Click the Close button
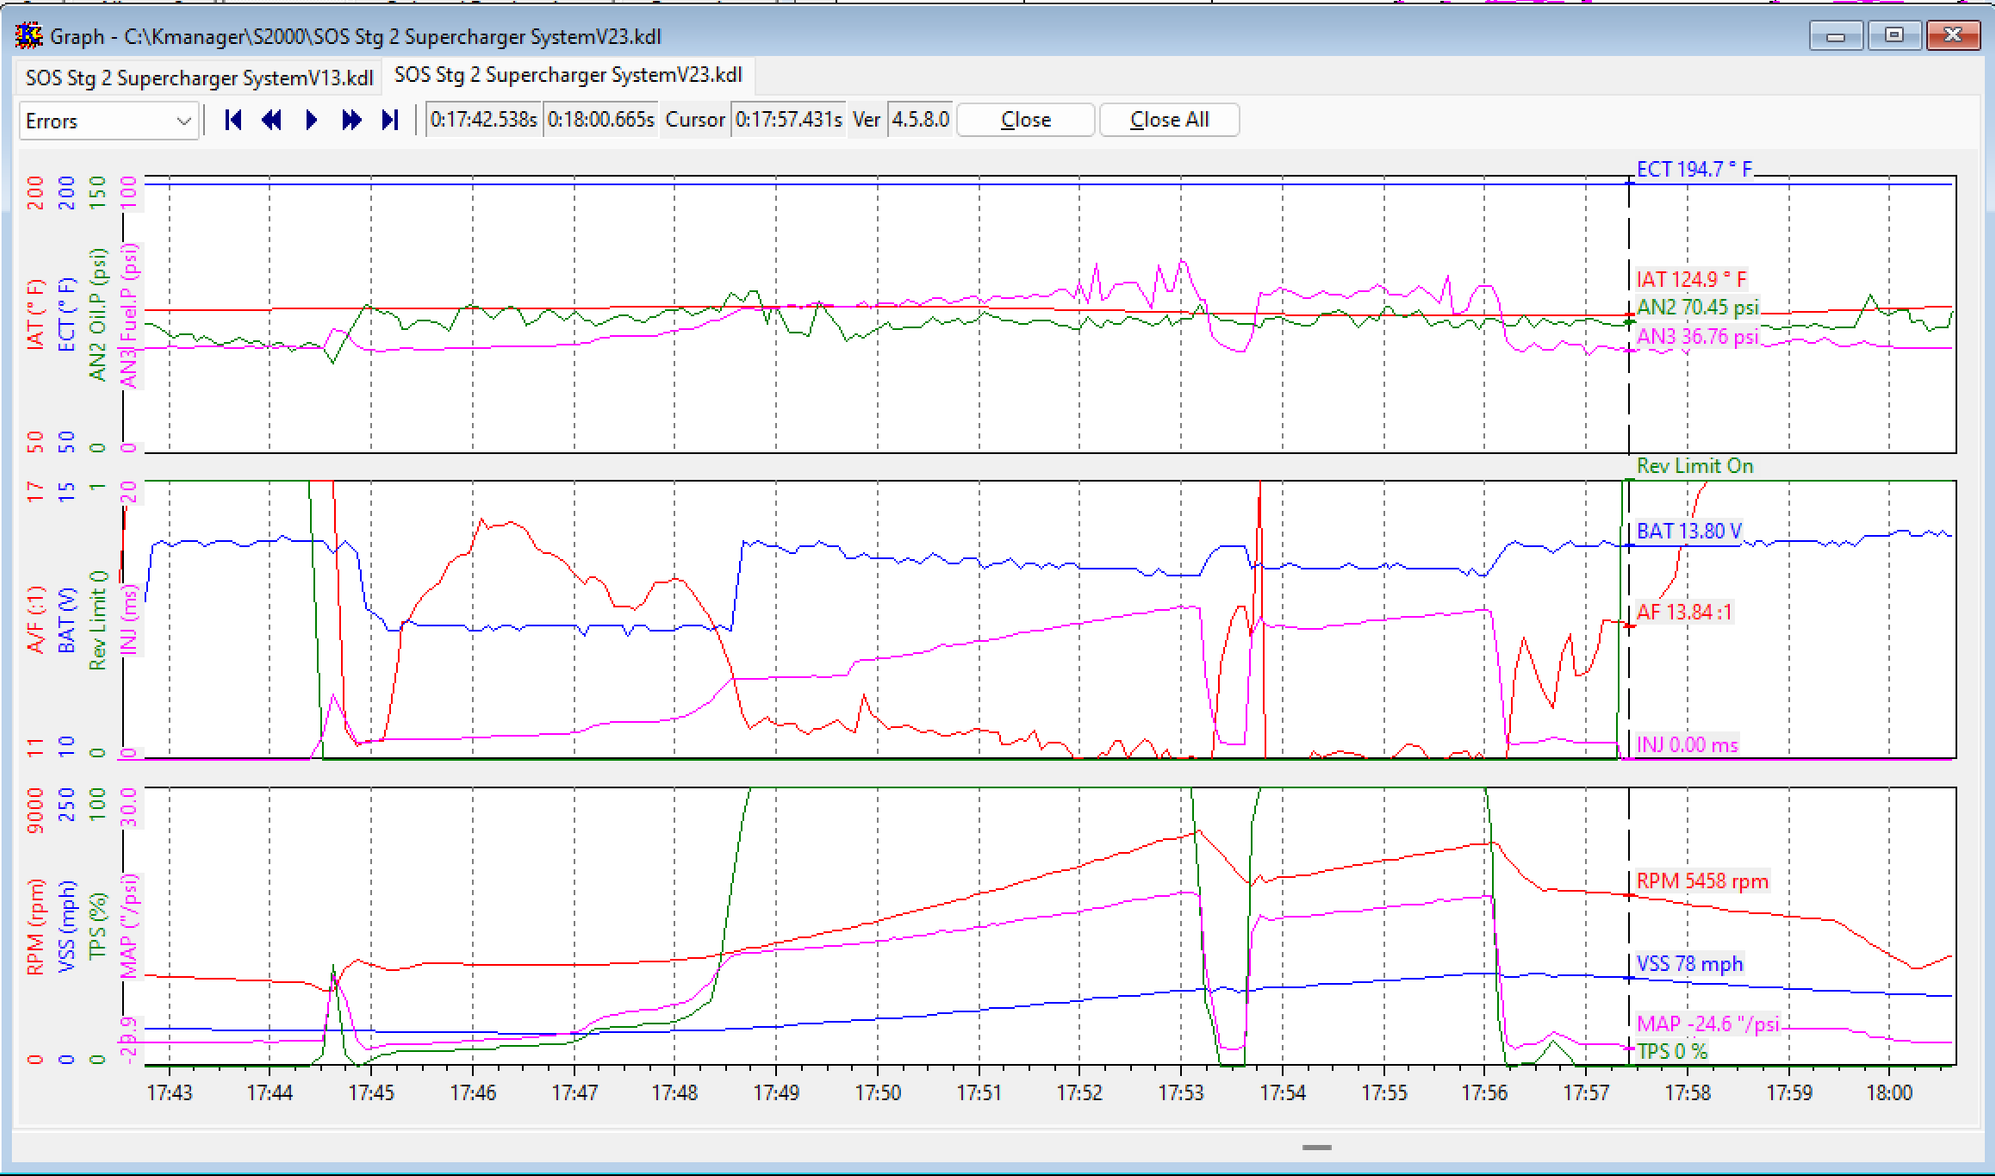 (1025, 120)
